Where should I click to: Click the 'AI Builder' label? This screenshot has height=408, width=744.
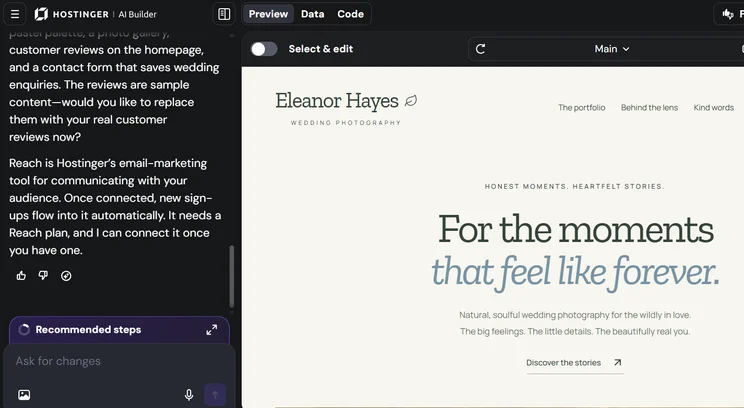click(x=137, y=14)
